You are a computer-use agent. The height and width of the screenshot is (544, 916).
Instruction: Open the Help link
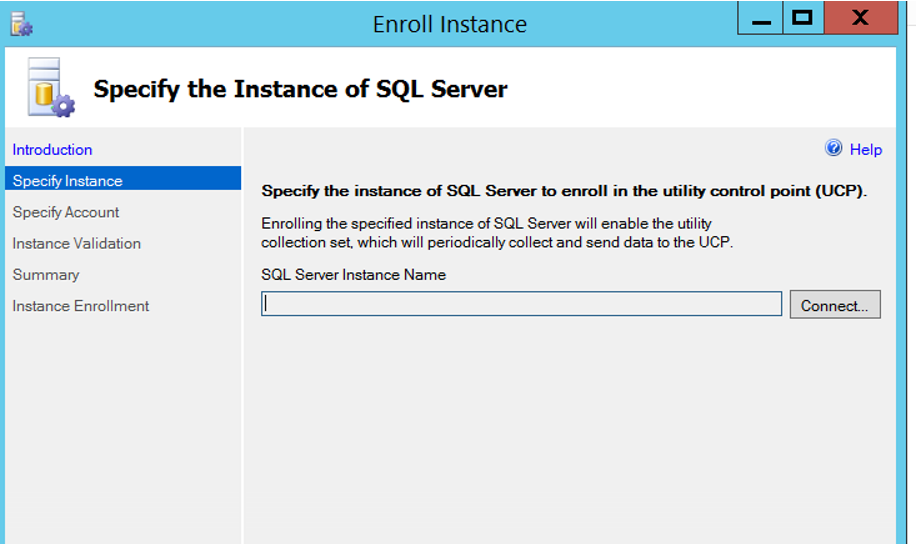(x=865, y=150)
